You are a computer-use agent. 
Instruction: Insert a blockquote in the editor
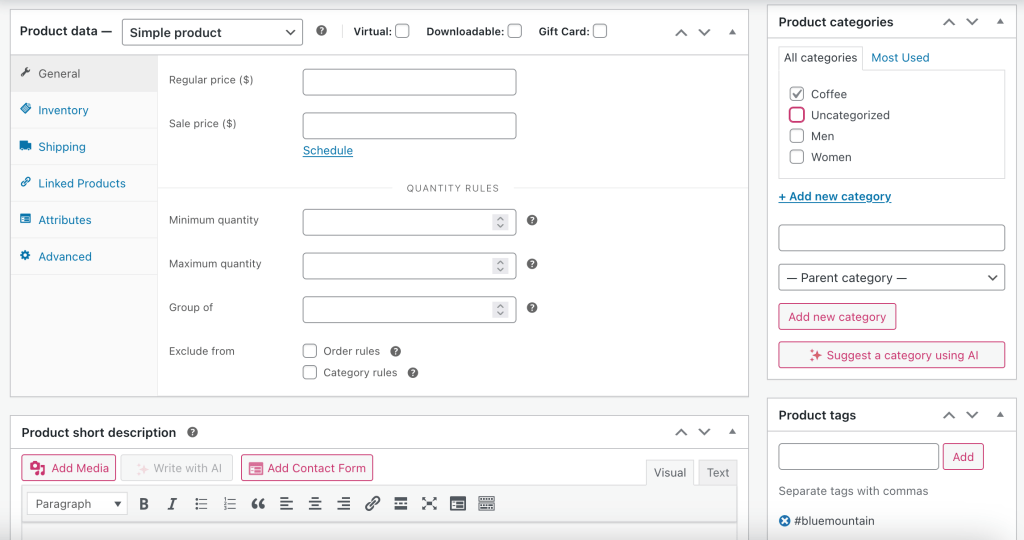258,504
